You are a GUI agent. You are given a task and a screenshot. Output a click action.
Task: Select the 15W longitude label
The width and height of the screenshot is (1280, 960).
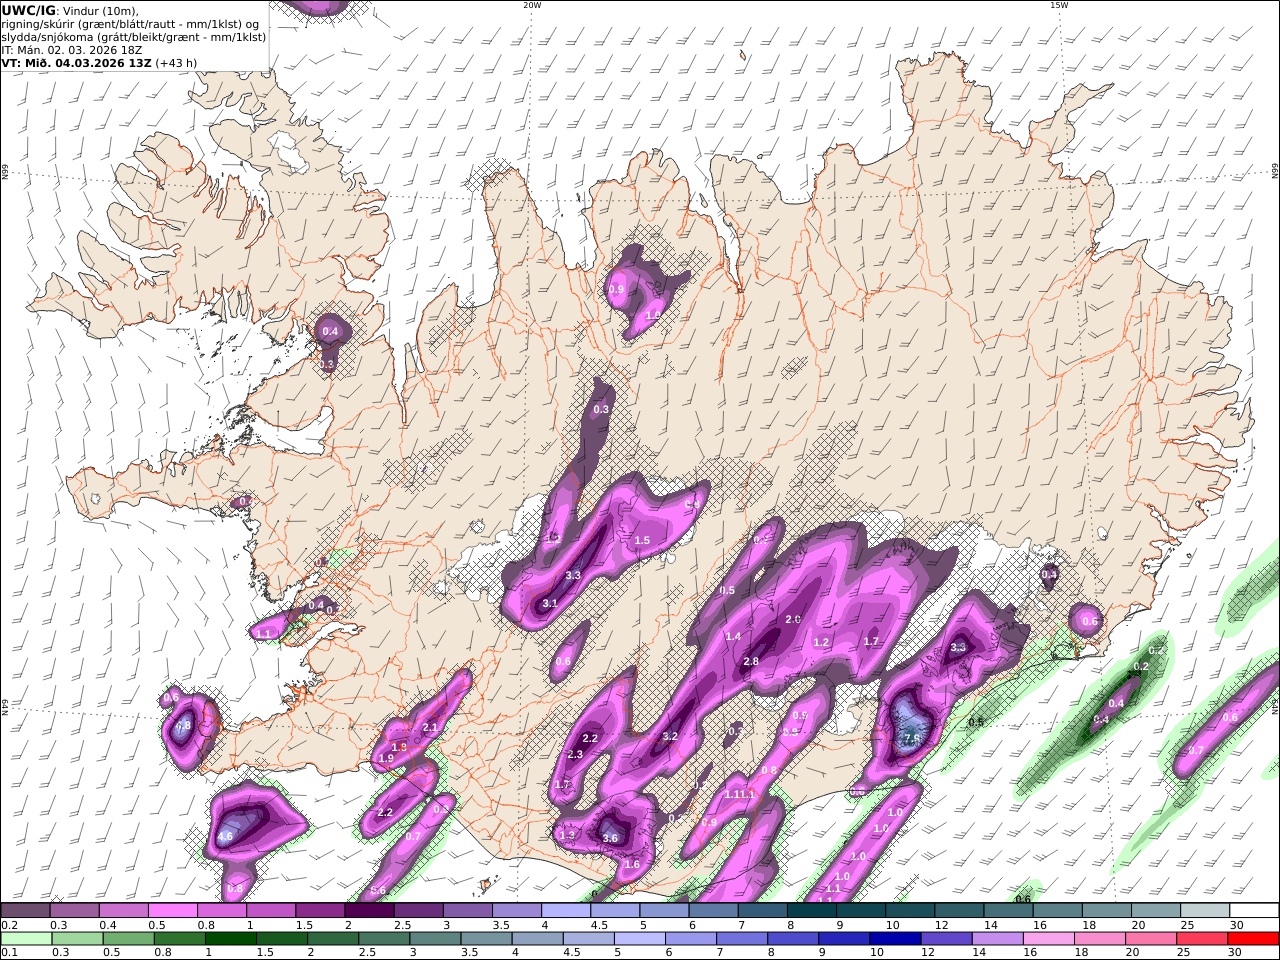pos(1058,5)
